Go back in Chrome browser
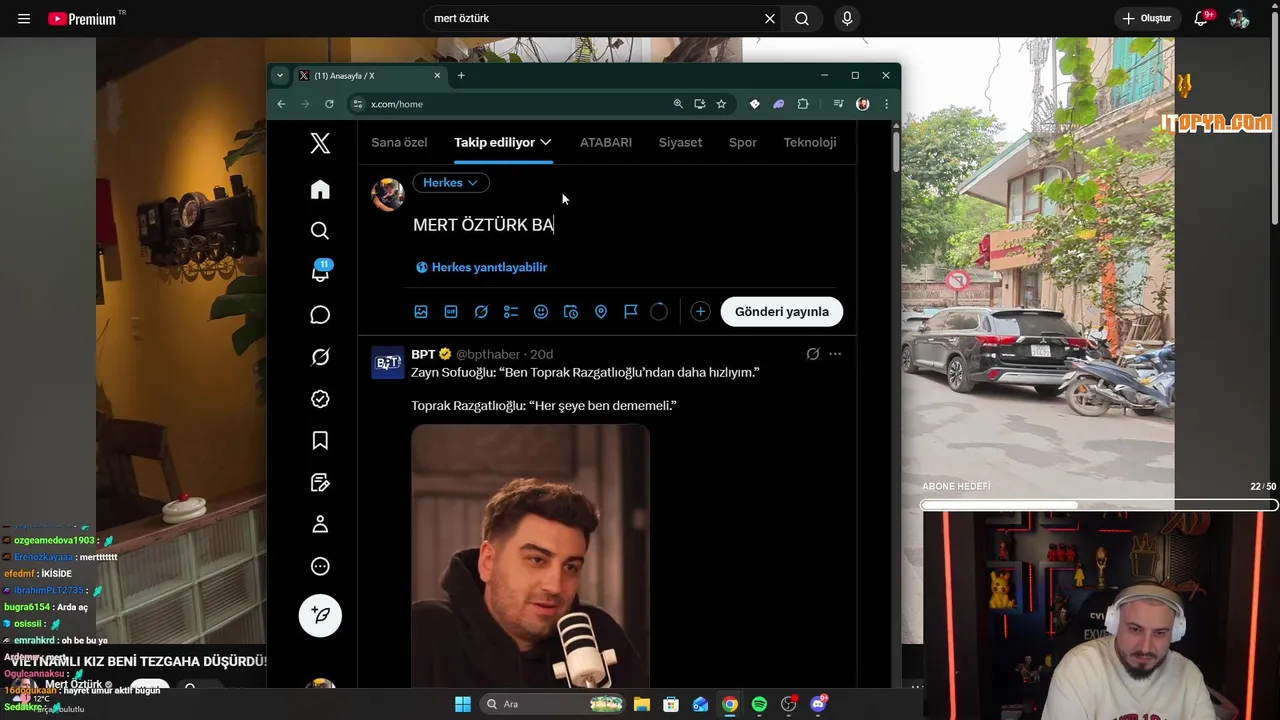Screen dimensions: 1280x720 point(281,104)
